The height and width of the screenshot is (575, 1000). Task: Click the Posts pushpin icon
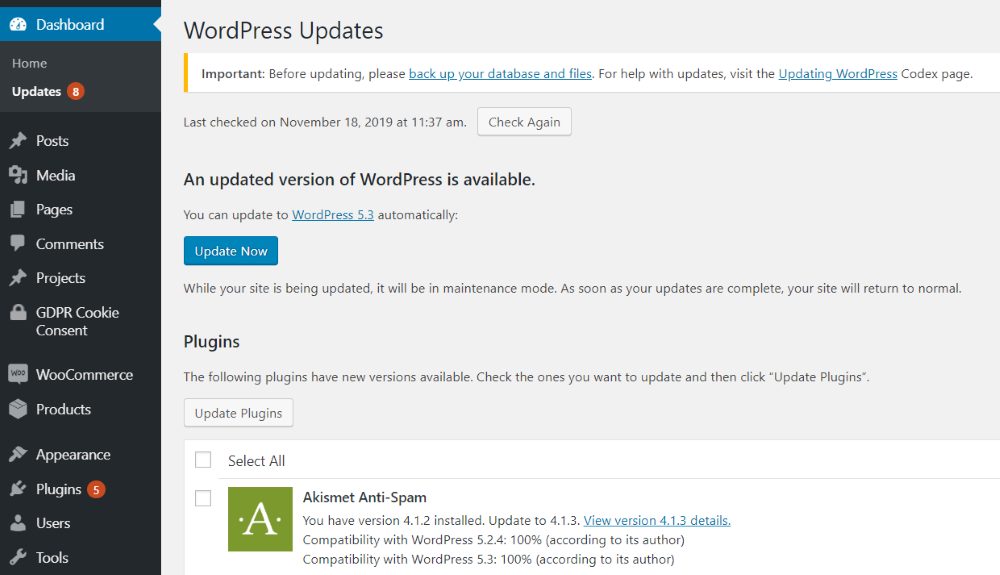18,140
